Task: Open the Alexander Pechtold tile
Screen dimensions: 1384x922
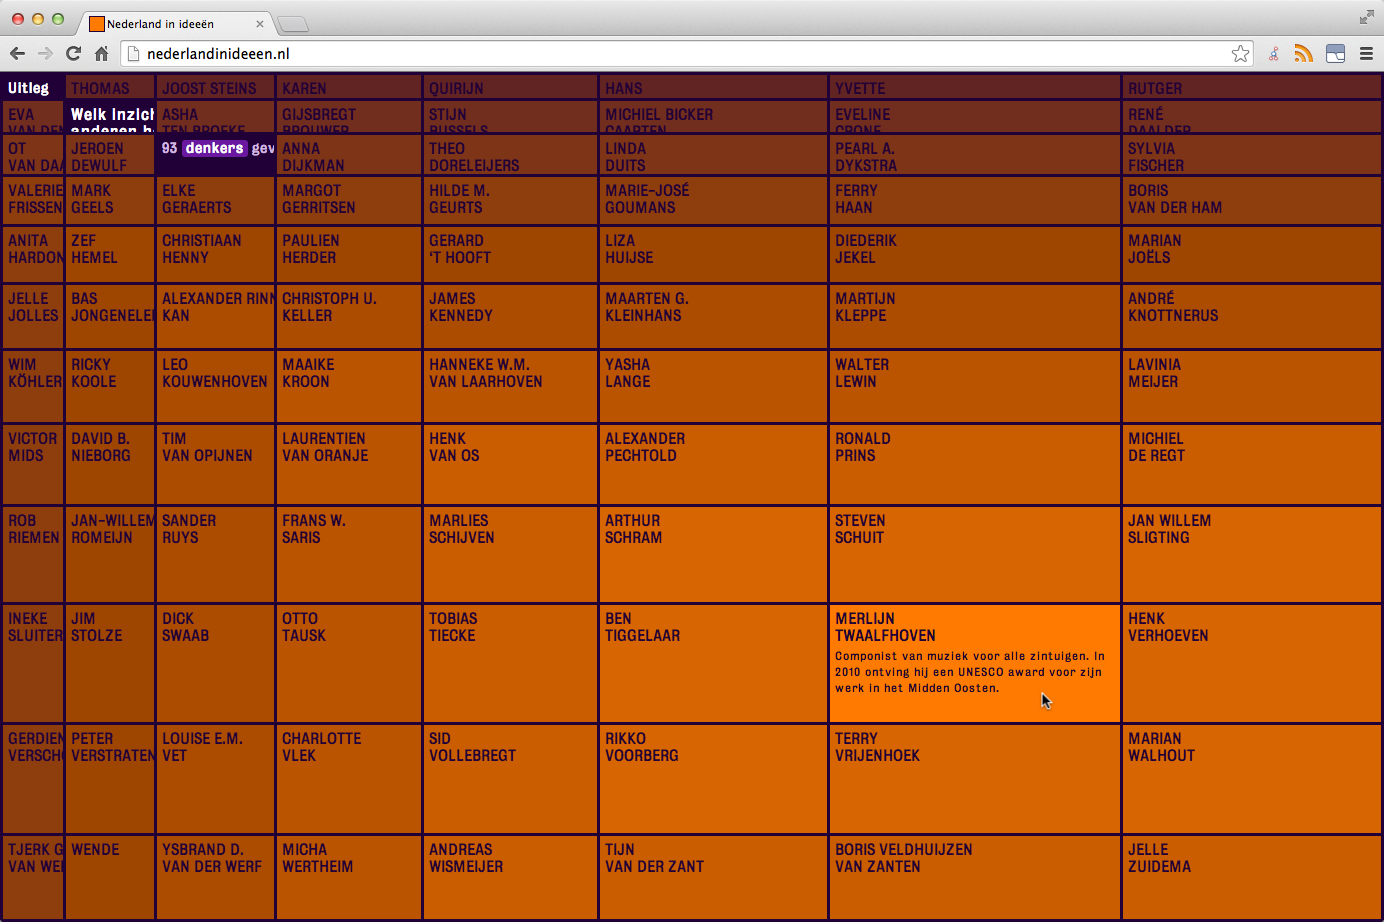Action: click(712, 464)
